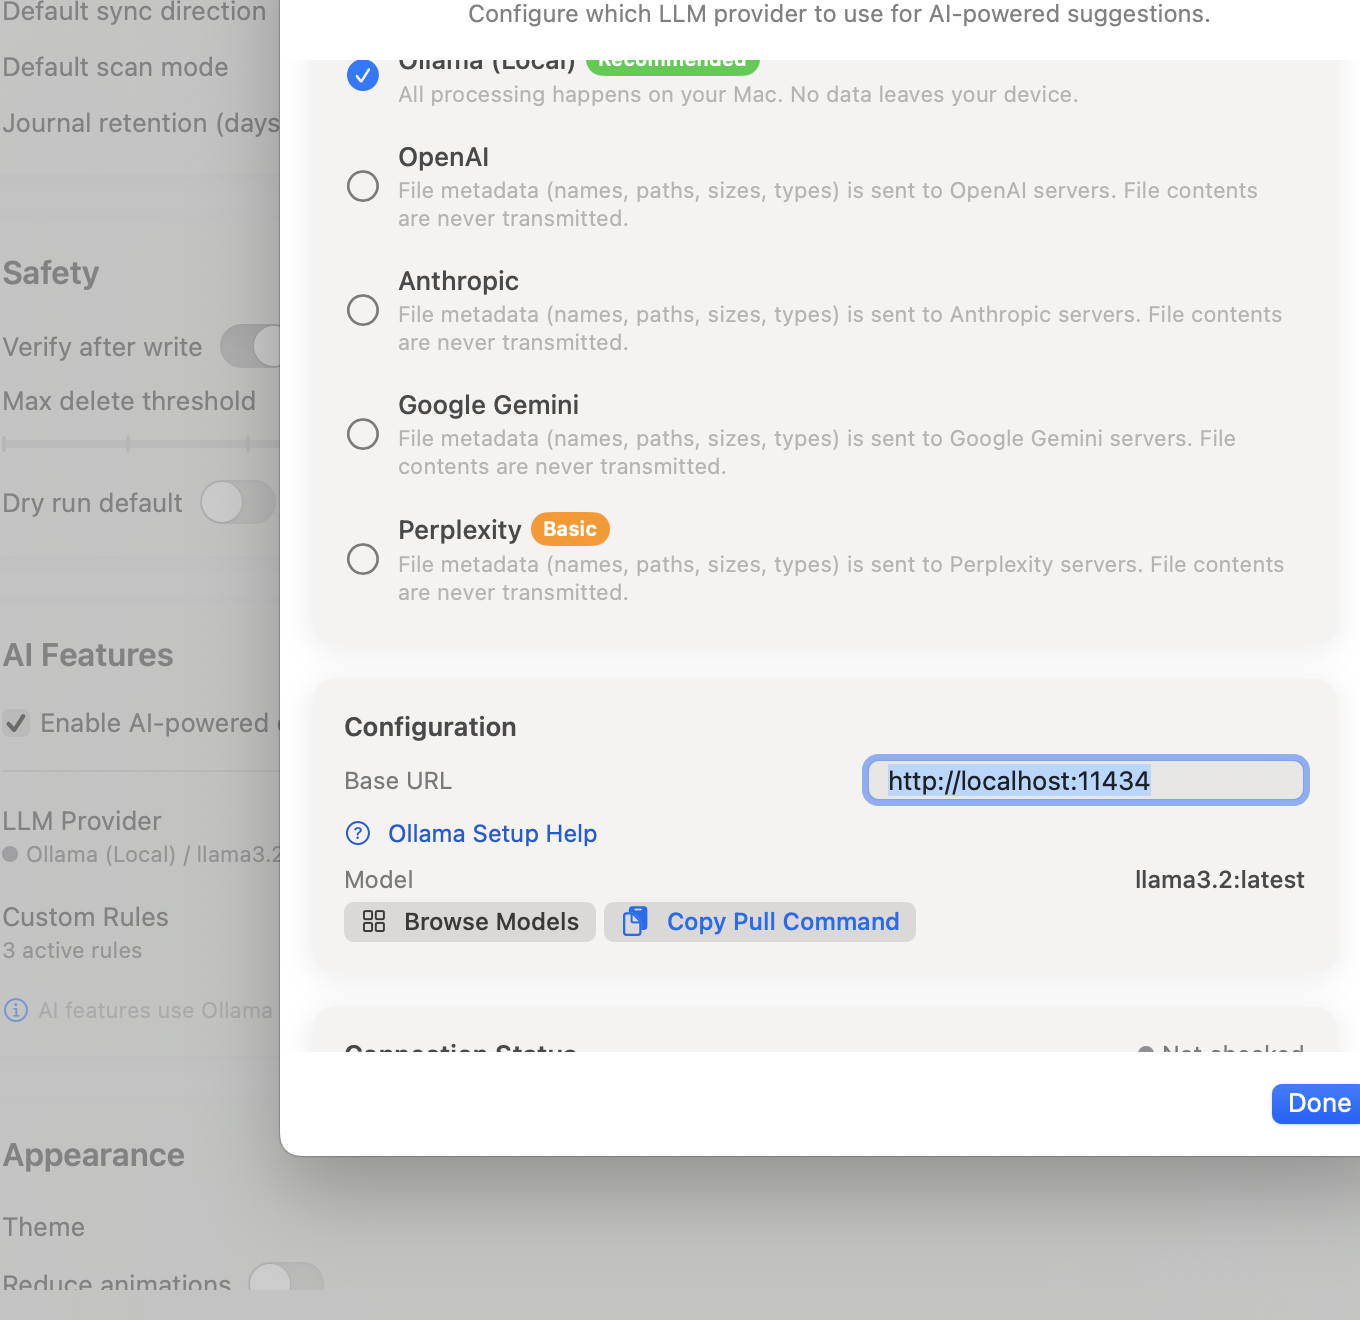Pick the Perplexity provider option
Viewport: 1360px width, 1320px height.
[x=363, y=558]
